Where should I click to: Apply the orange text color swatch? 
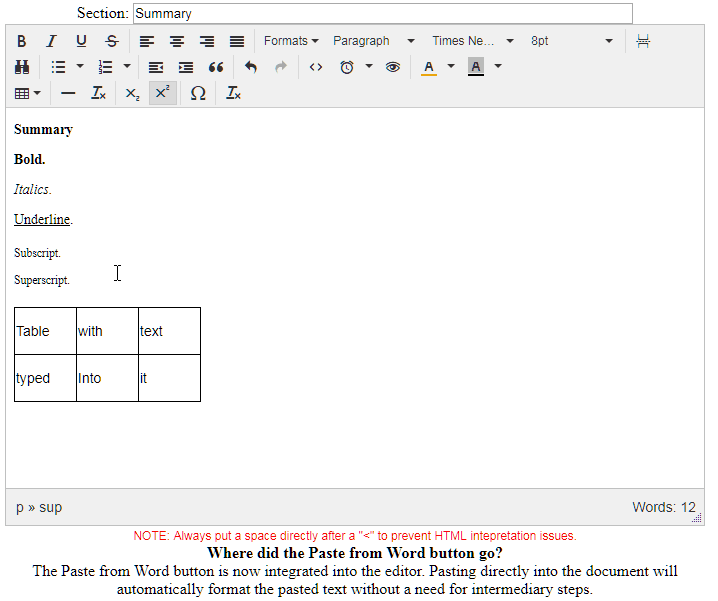pyautogui.click(x=429, y=67)
